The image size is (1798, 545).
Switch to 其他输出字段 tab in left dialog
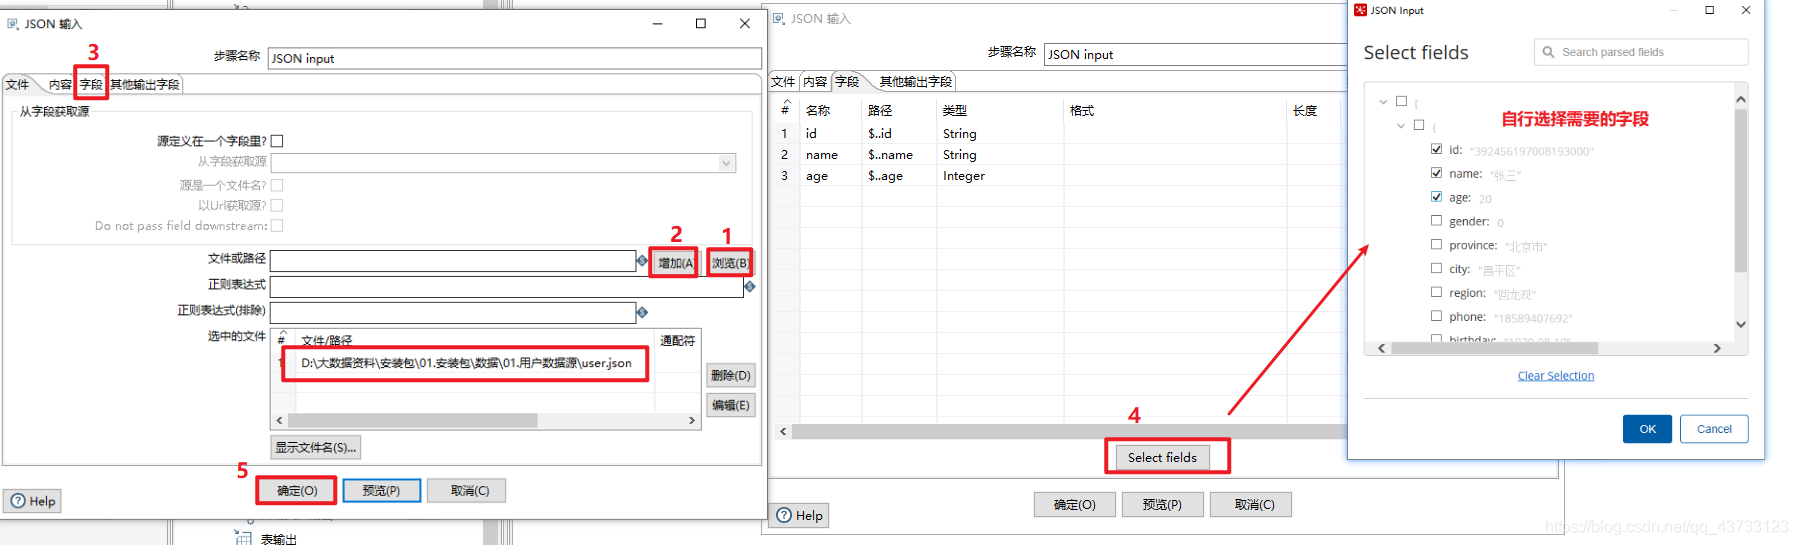pyautogui.click(x=145, y=85)
